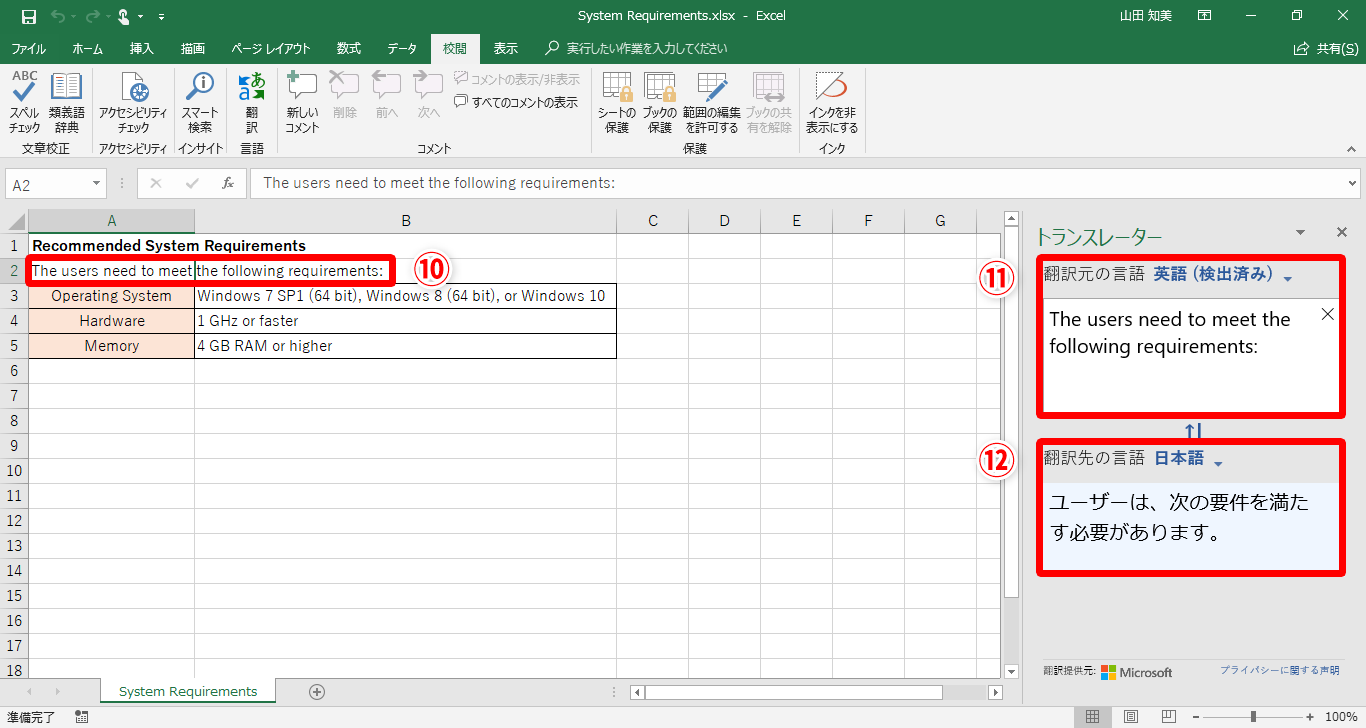Screen dimensions: 1366x728
Task: Insert a new comment (新しいコメント)
Action: 302,102
